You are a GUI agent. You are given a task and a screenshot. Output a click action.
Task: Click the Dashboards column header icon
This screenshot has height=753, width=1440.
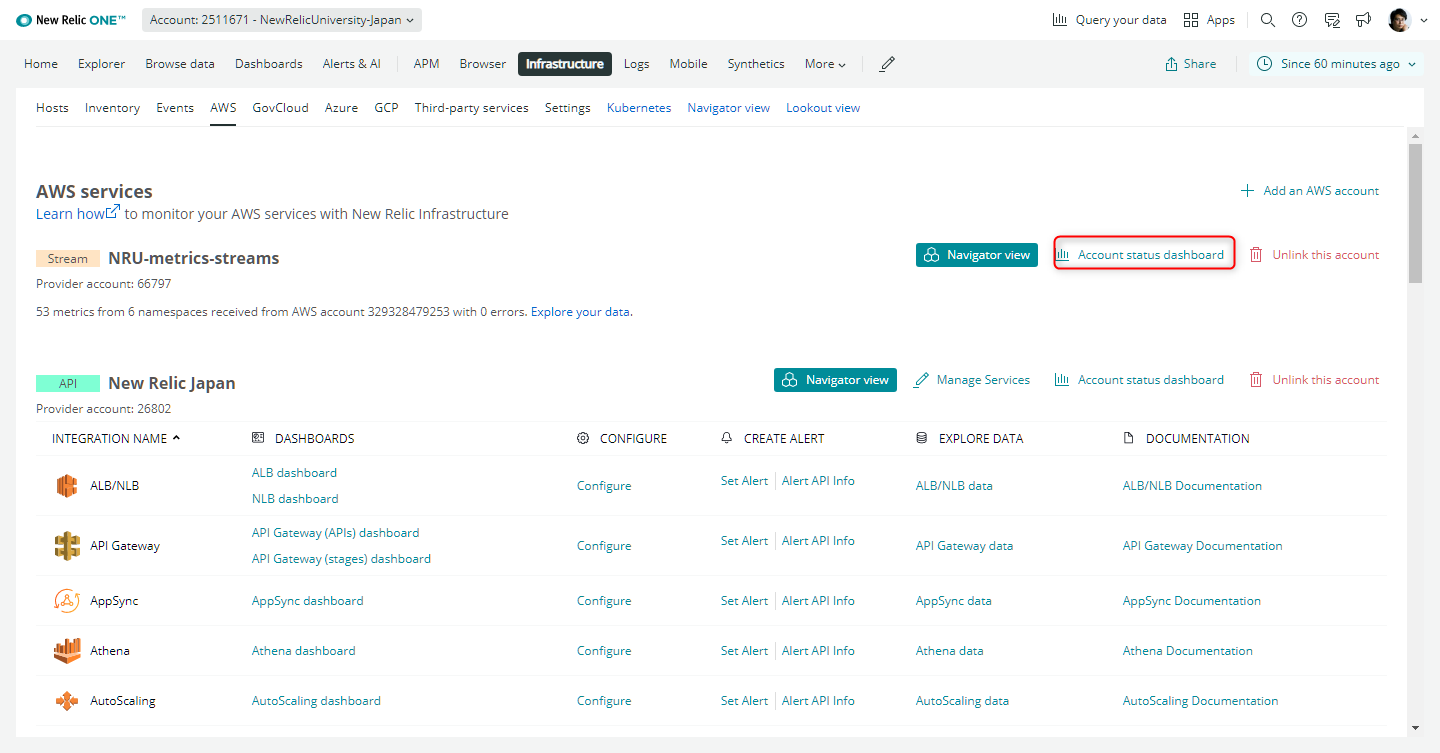tap(258, 438)
